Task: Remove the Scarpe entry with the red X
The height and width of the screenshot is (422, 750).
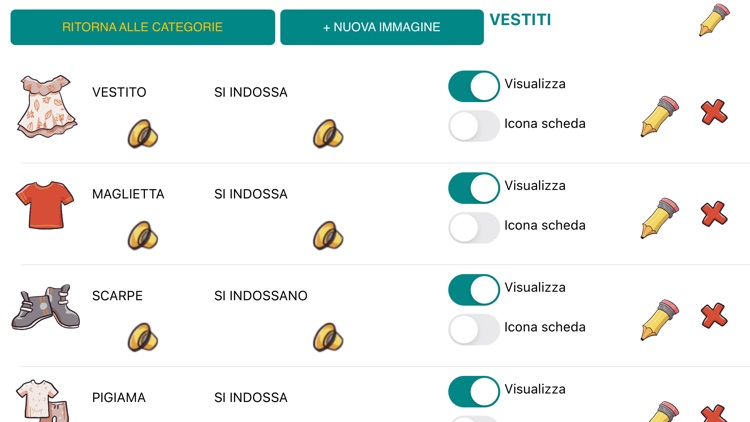Action: pos(714,316)
